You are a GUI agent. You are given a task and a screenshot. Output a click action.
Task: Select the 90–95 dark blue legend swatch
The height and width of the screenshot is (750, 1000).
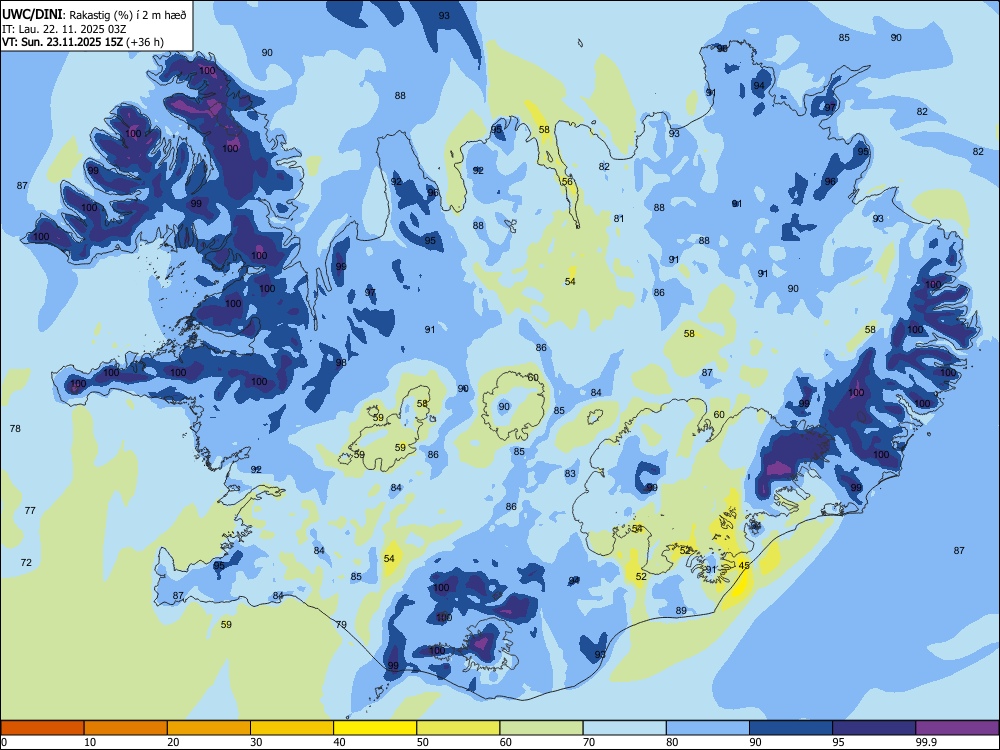tap(791, 728)
